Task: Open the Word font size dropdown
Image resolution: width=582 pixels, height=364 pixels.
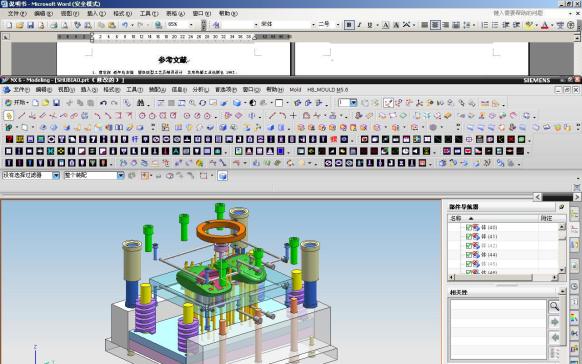Action: point(338,24)
